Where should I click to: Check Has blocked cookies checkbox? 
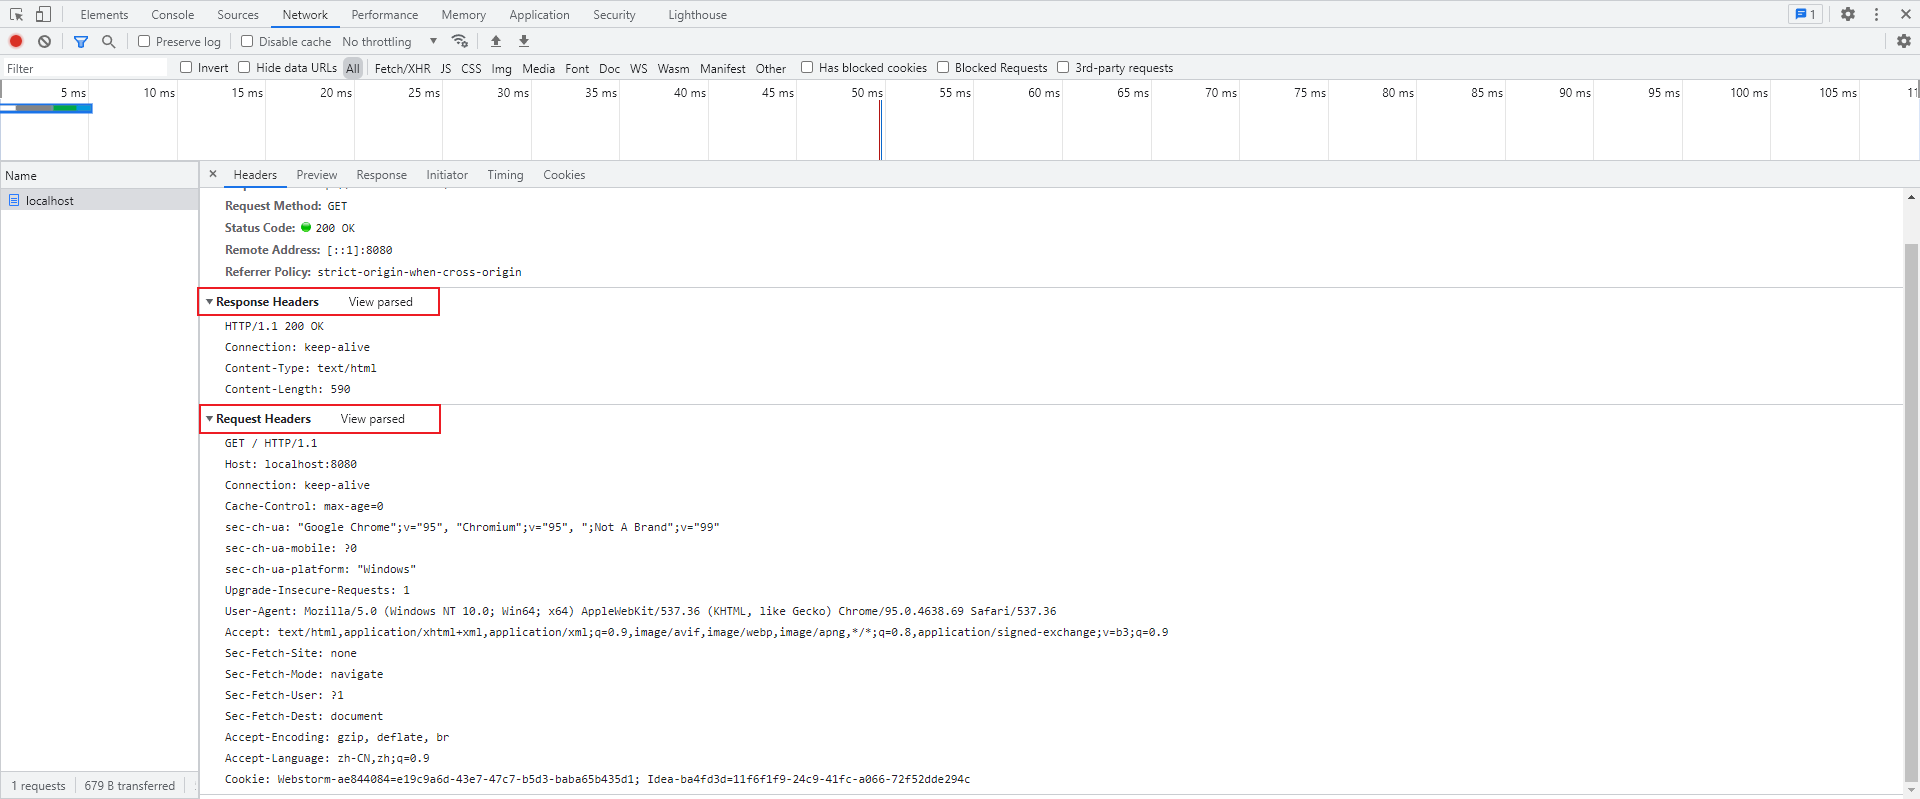807,67
